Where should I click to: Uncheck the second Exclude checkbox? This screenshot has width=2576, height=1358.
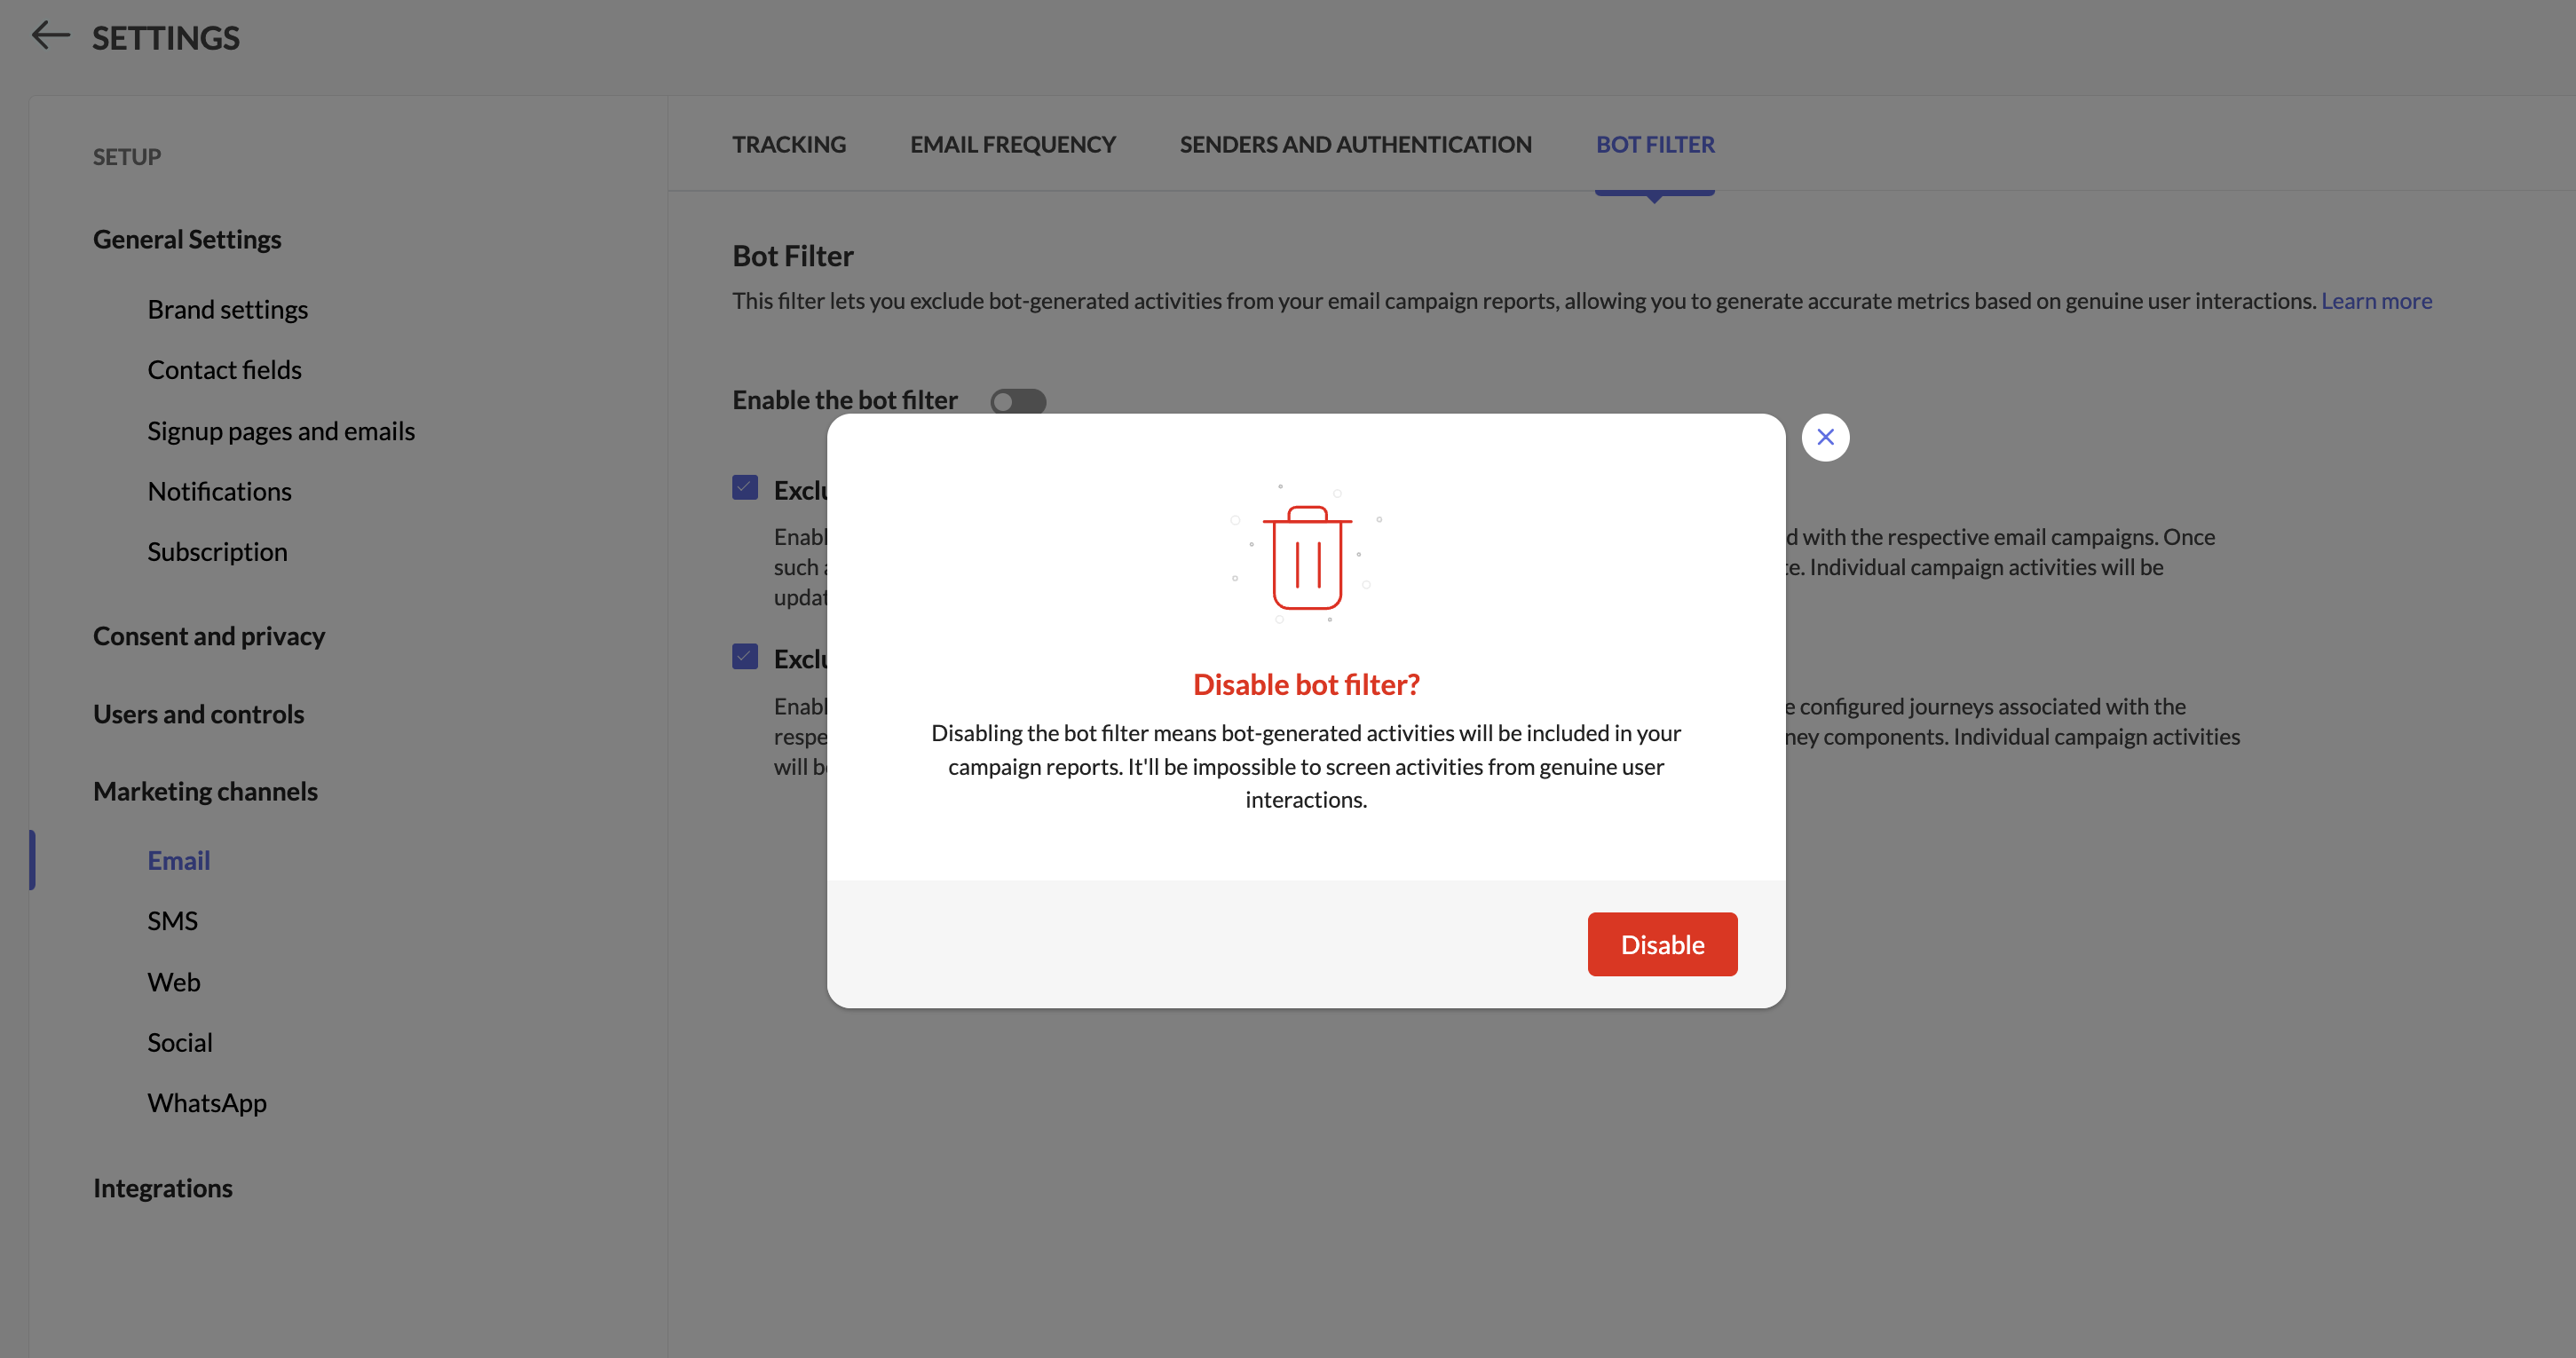pyautogui.click(x=745, y=657)
